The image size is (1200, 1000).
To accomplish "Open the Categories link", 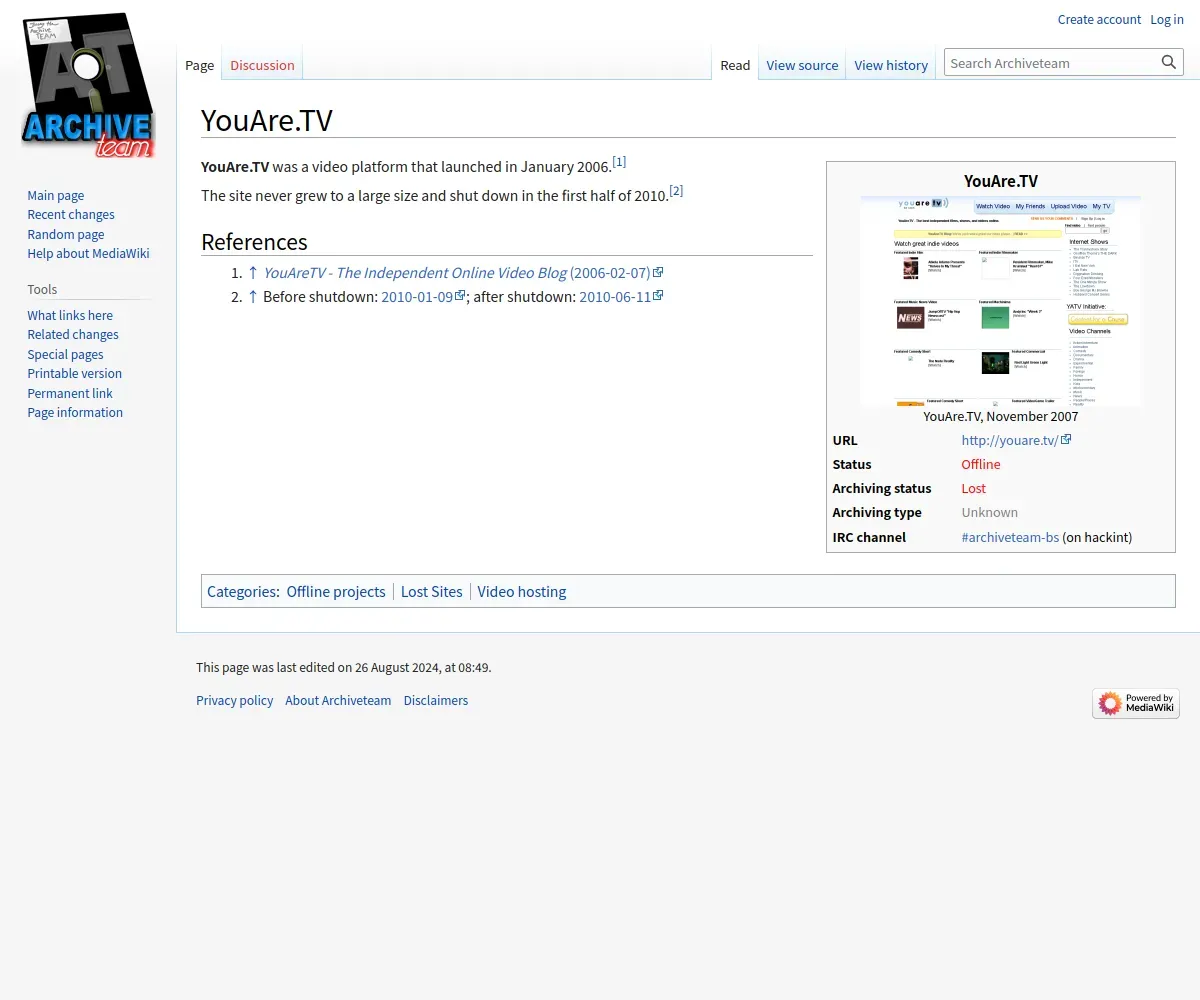I will tap(242, 592).
